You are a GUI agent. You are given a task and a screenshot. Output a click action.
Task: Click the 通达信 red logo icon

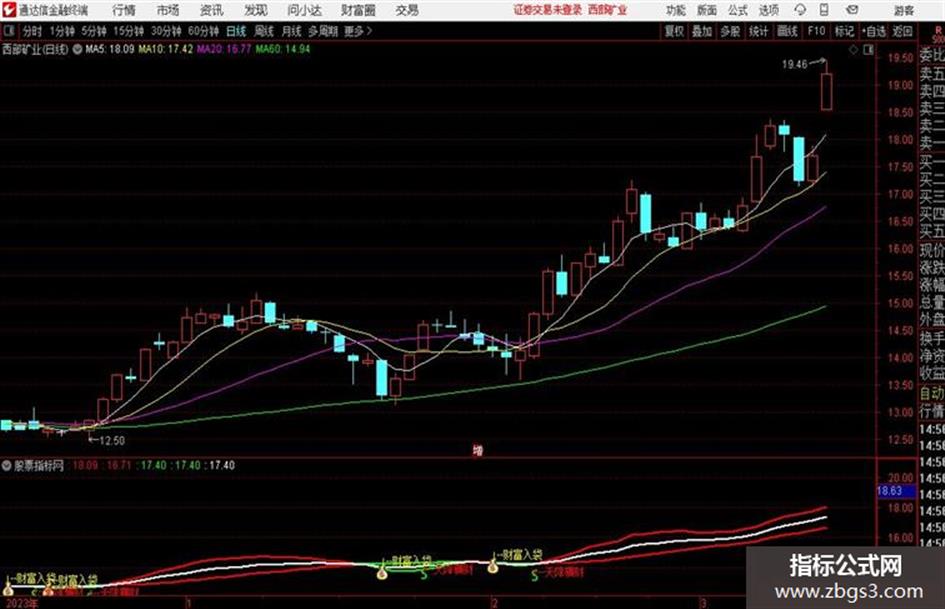tap(8, 10)
